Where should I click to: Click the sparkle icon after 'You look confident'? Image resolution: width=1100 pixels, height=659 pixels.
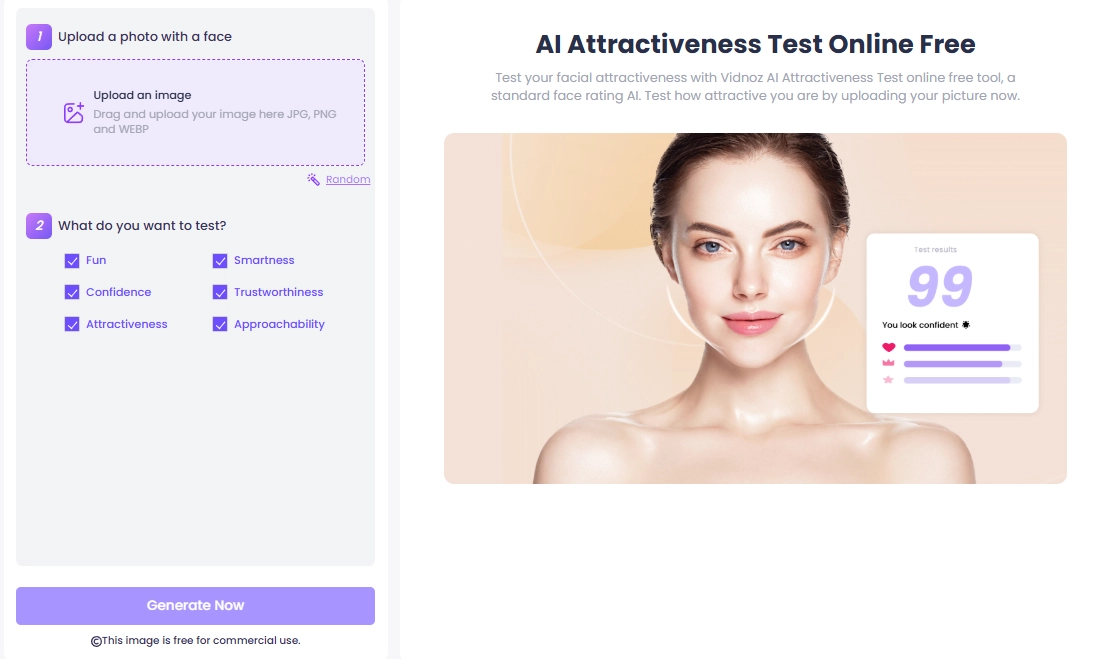[966, 325]
